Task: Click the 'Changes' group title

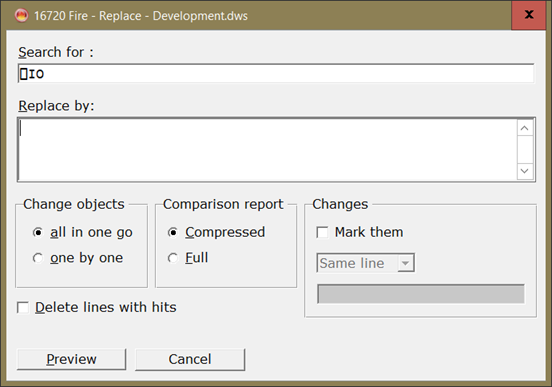Action: point(340,204)
